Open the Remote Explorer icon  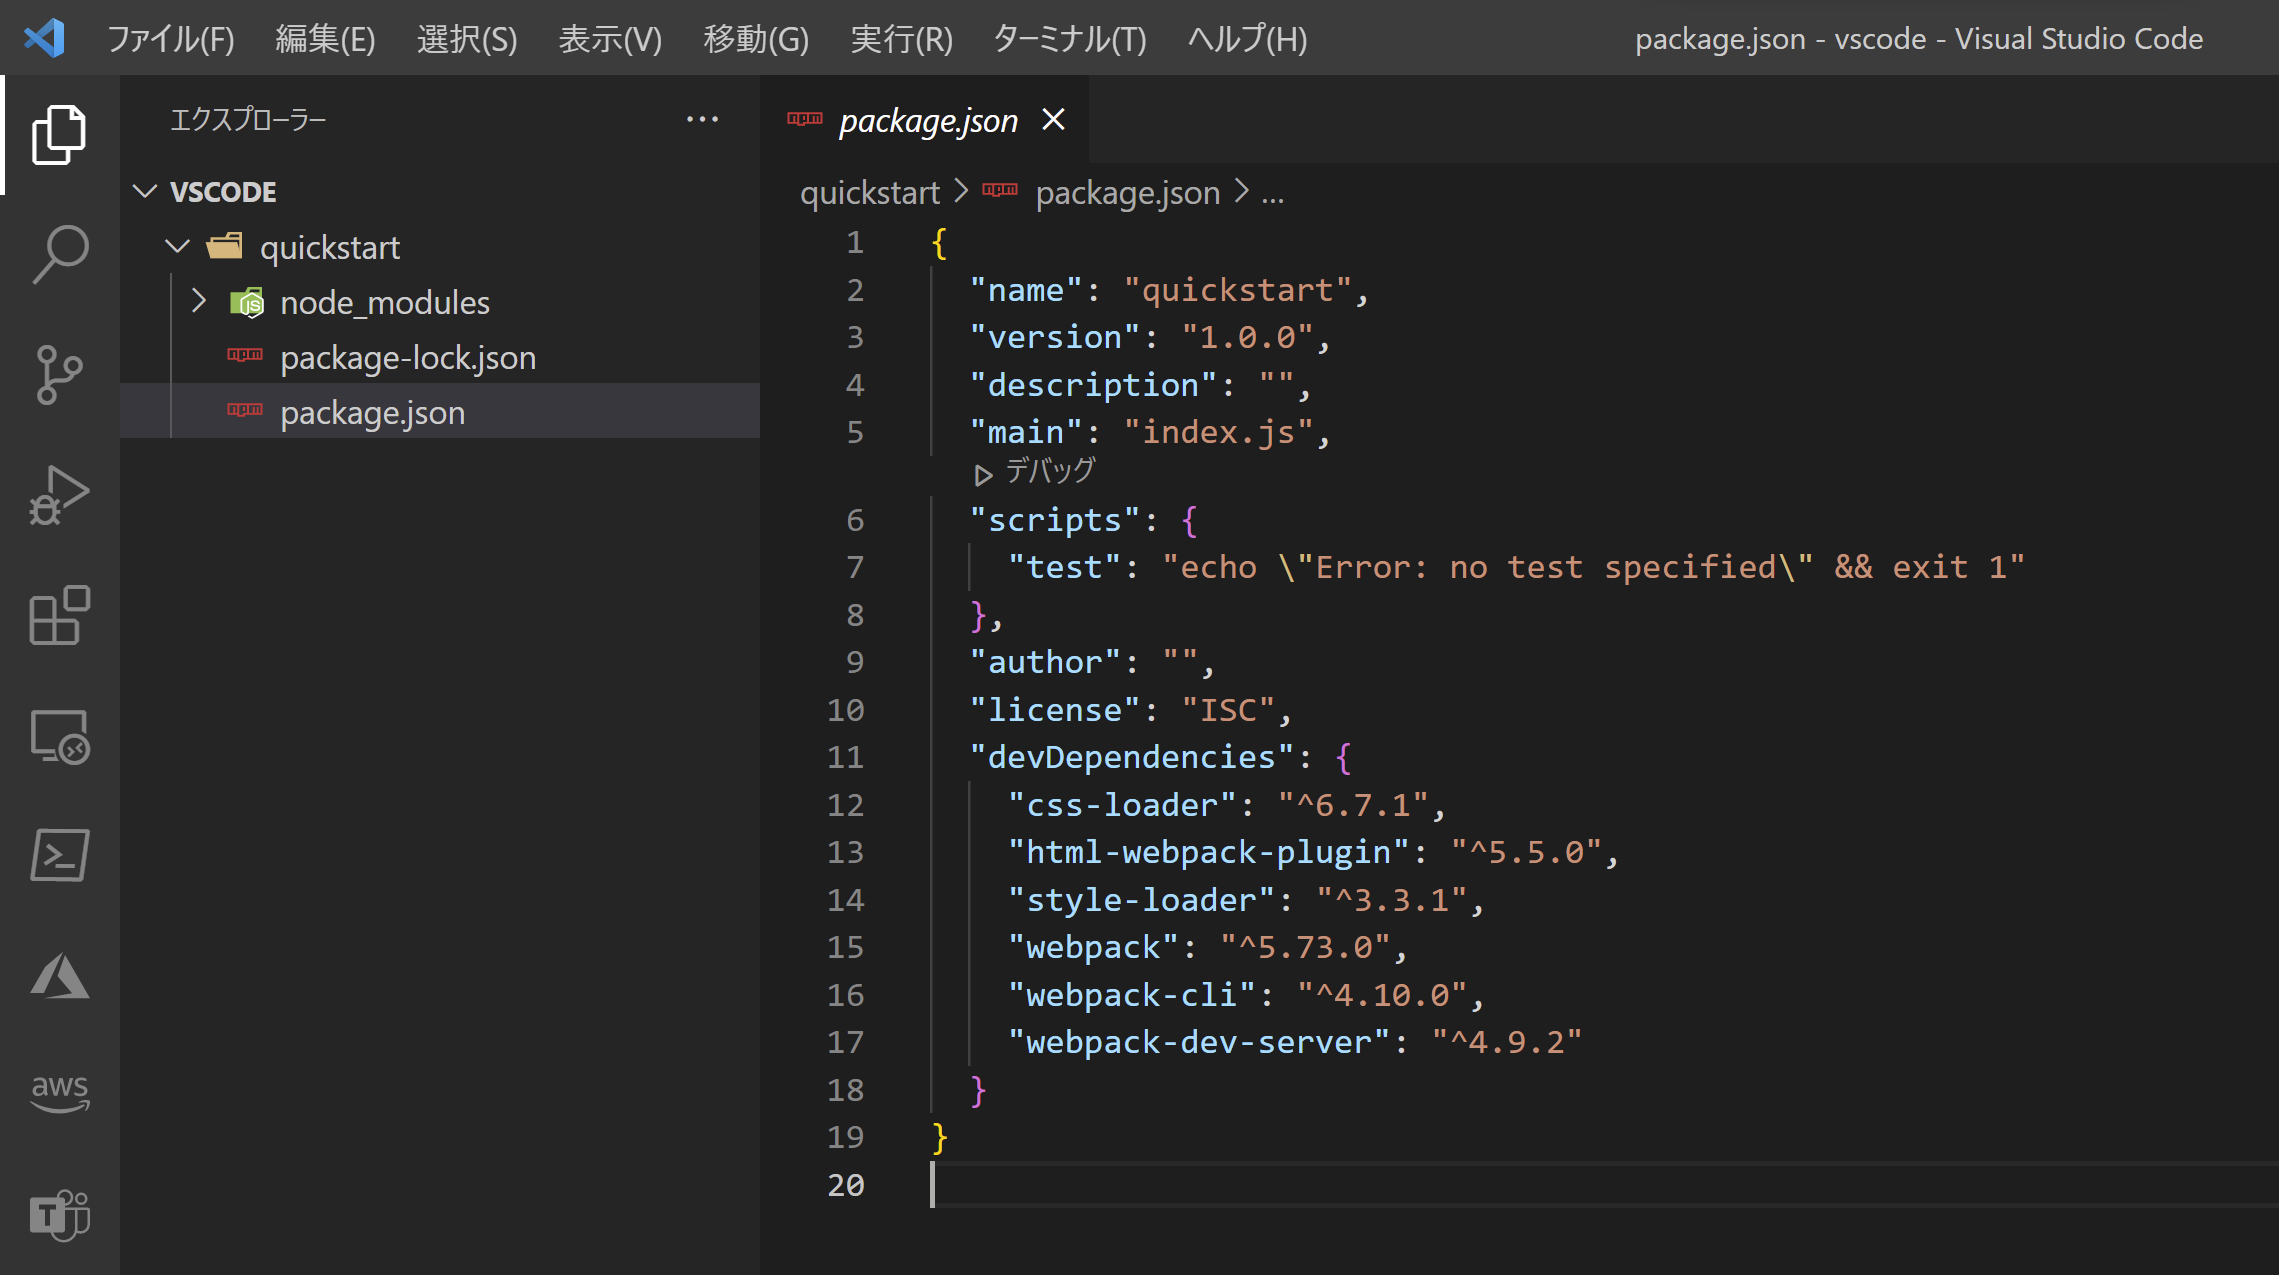pos(59,736)
